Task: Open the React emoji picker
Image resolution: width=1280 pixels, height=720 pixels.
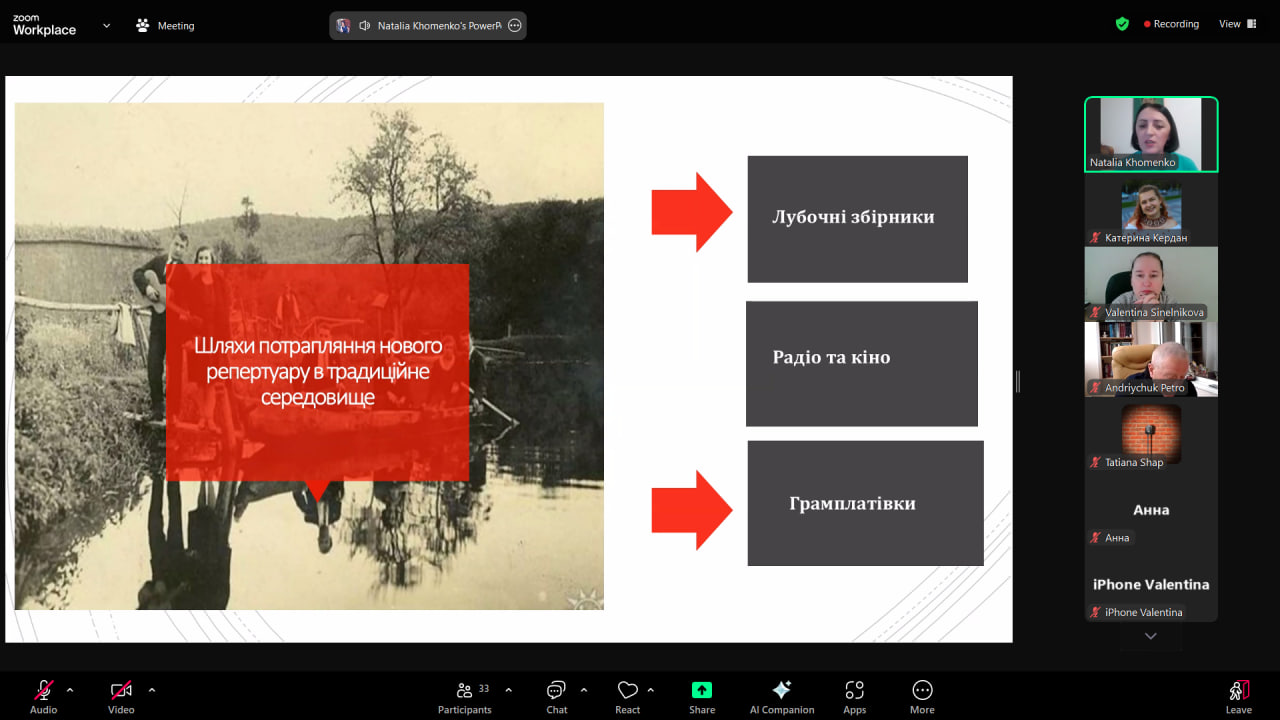Action: point(628,697)
